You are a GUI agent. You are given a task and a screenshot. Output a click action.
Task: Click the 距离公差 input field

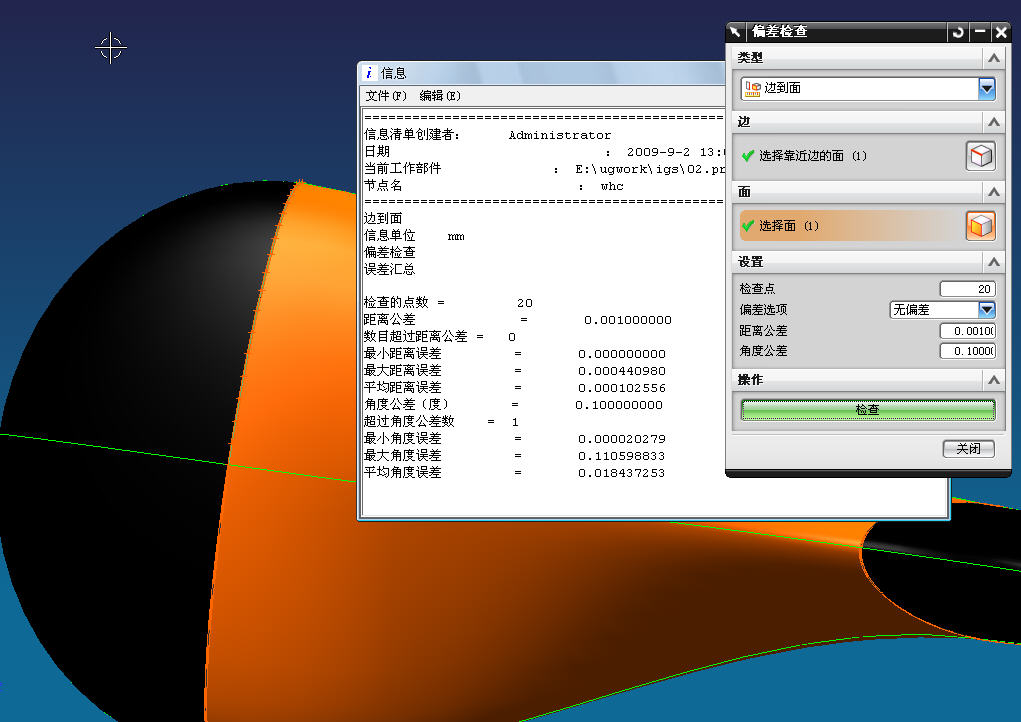click(967, 331)
